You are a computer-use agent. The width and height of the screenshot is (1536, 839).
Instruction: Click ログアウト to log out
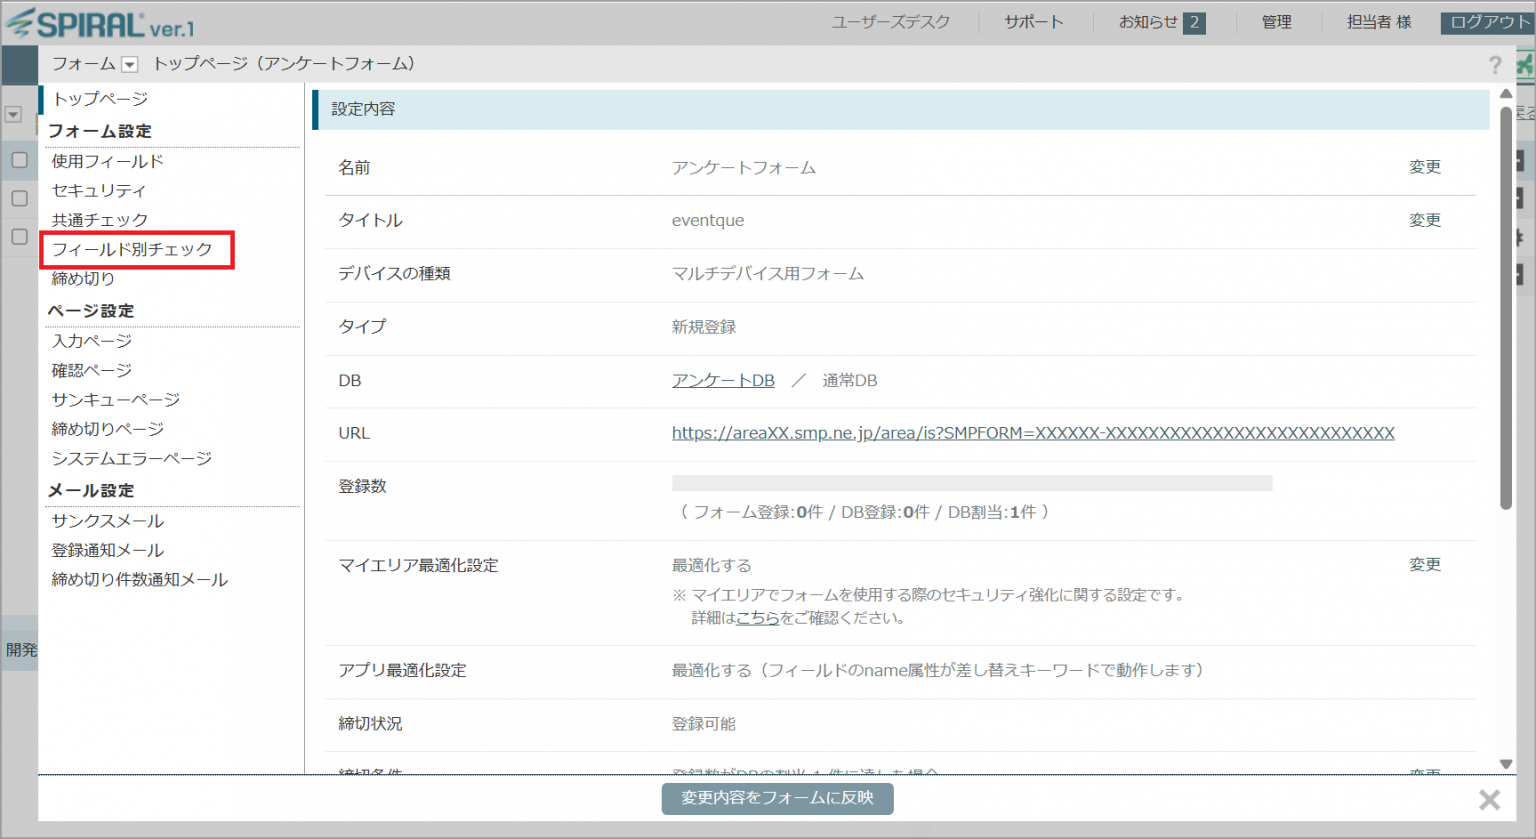pyautogui.click(x=1488, y=22)
